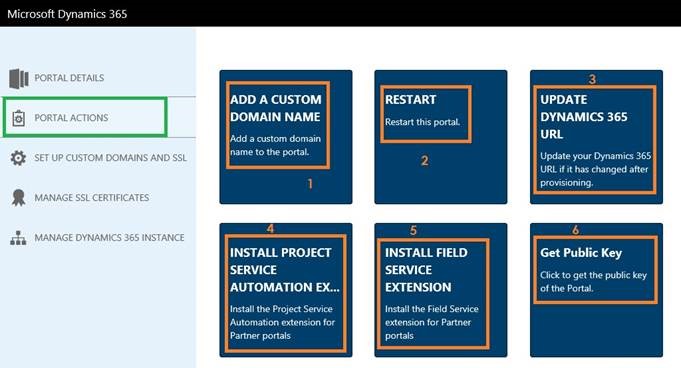Click the Add a Custom Domain Name tile
This screenshot has height=368, width=681.
pyautogui.click(x=286, y=137)
